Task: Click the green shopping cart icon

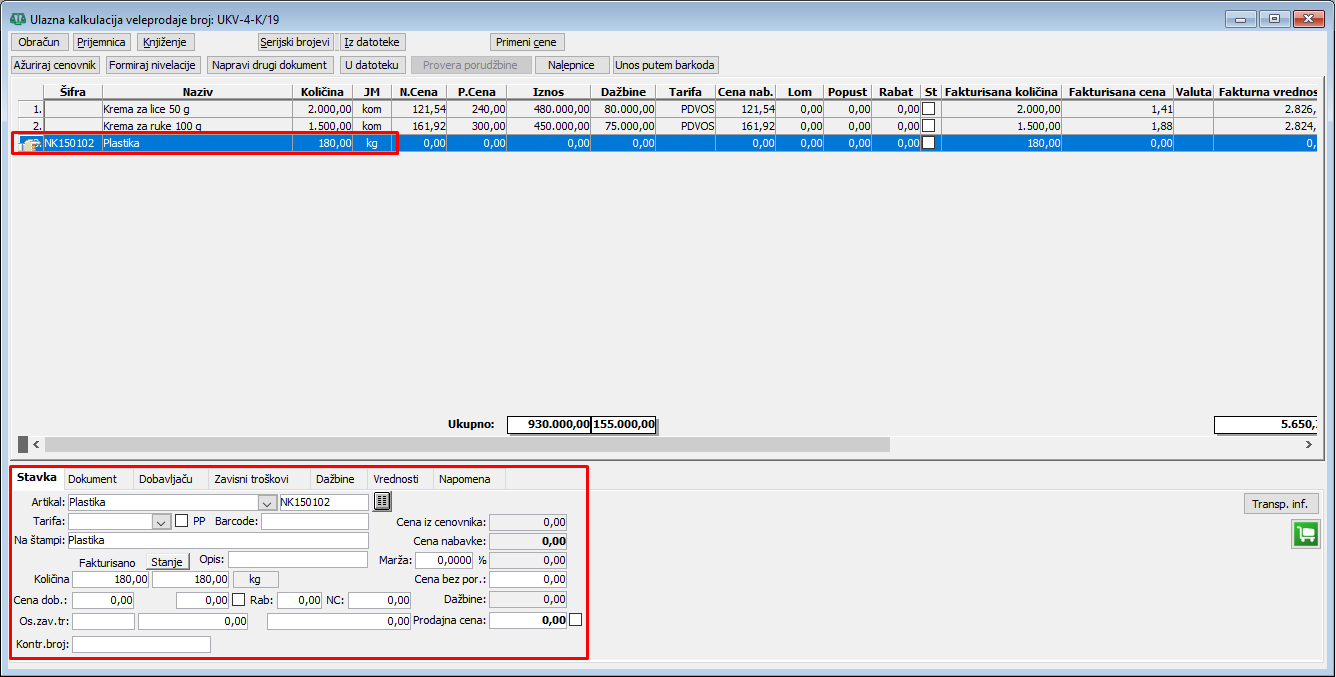Action: [x=1304, y=534]
